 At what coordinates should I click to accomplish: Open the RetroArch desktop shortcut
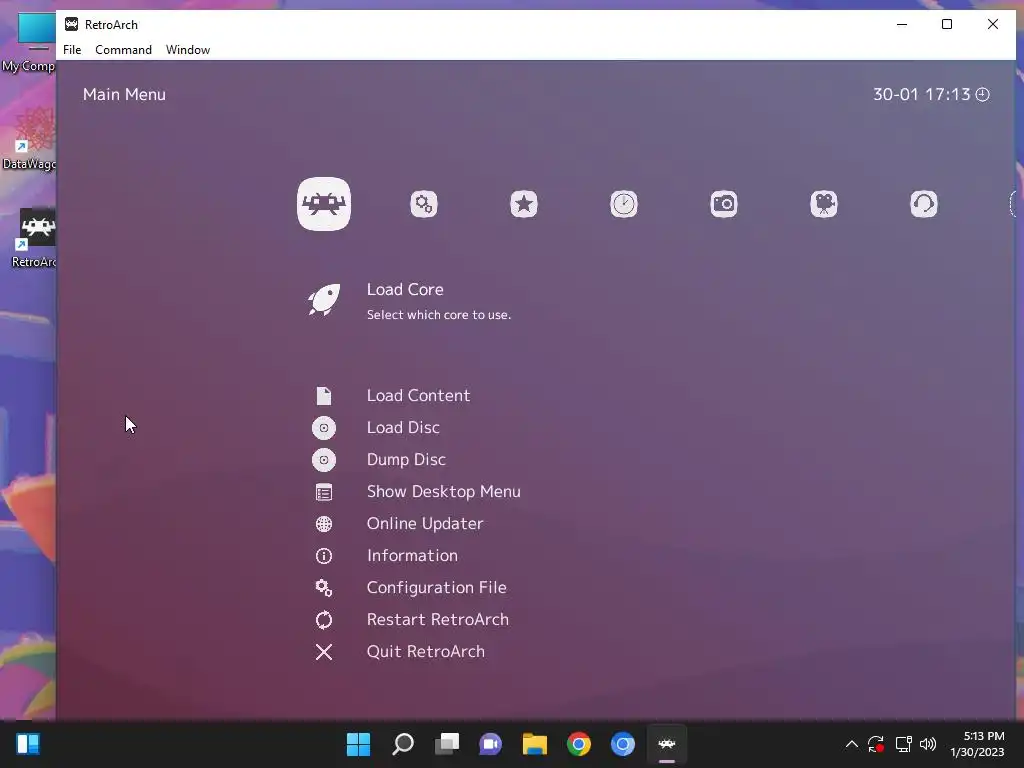point(34,238)
